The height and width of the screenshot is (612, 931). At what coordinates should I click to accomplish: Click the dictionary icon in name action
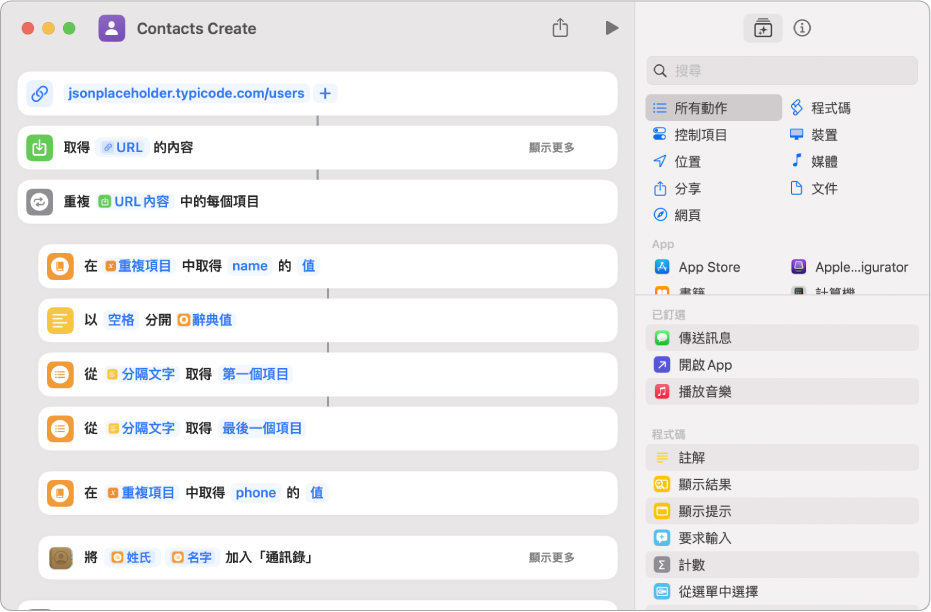pos(60,267)
